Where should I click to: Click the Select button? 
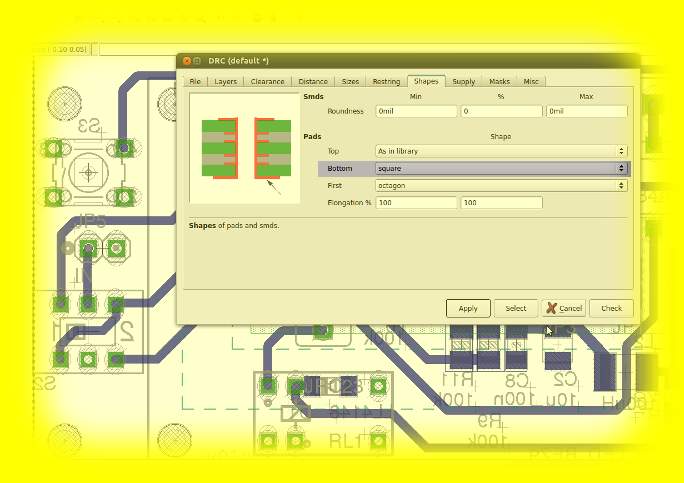[x=515, y=308]
